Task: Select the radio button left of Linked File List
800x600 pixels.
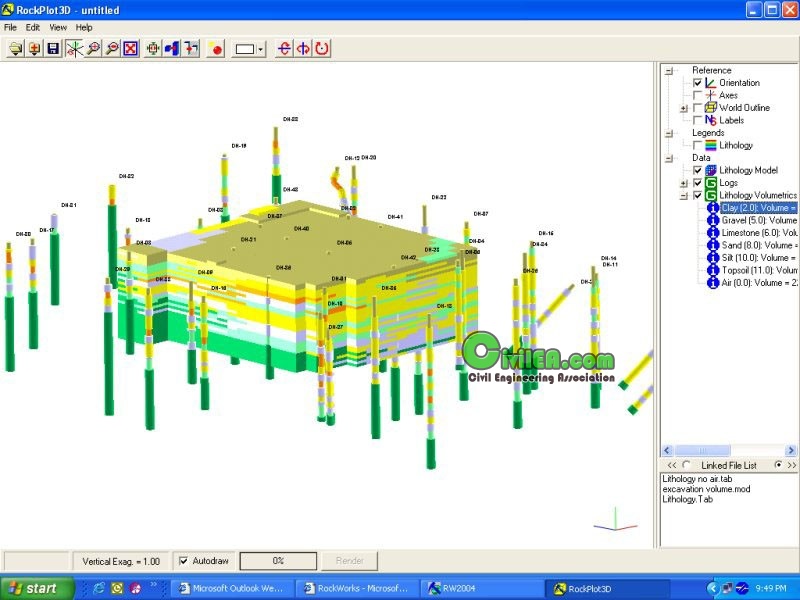Action: [x=686, y=465]
